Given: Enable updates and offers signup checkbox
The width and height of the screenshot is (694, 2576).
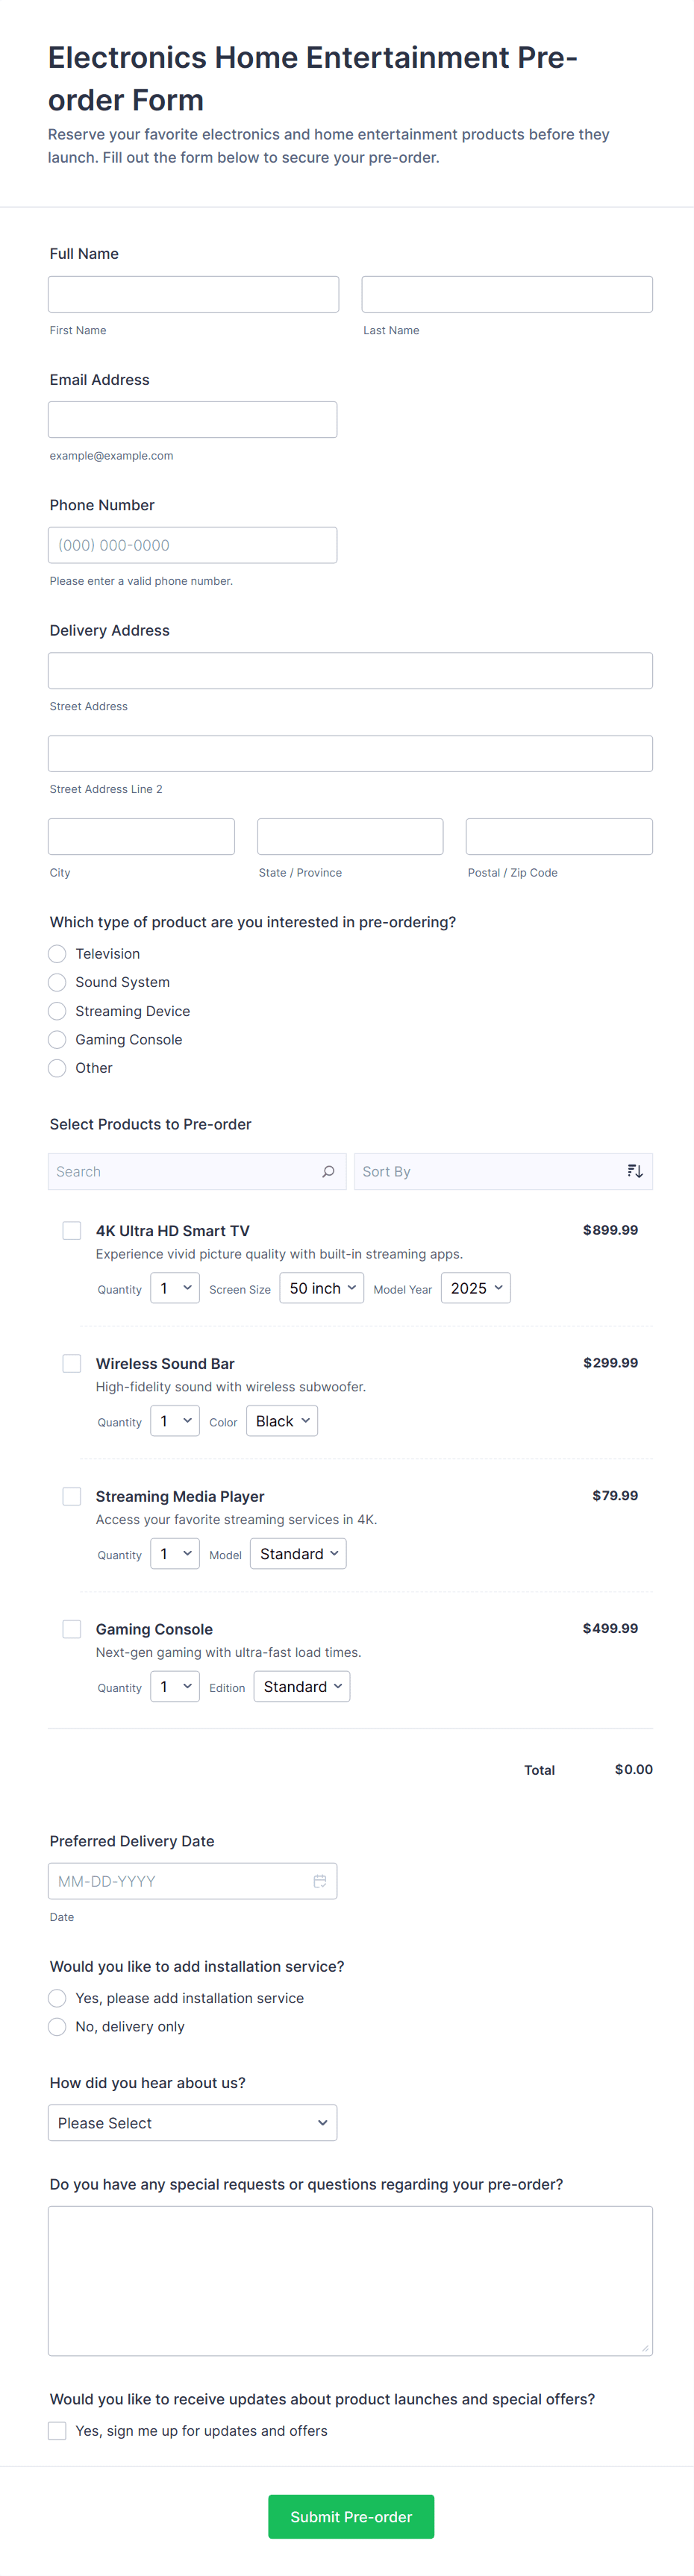Looking at the screenshot, I should point(58,2431).
